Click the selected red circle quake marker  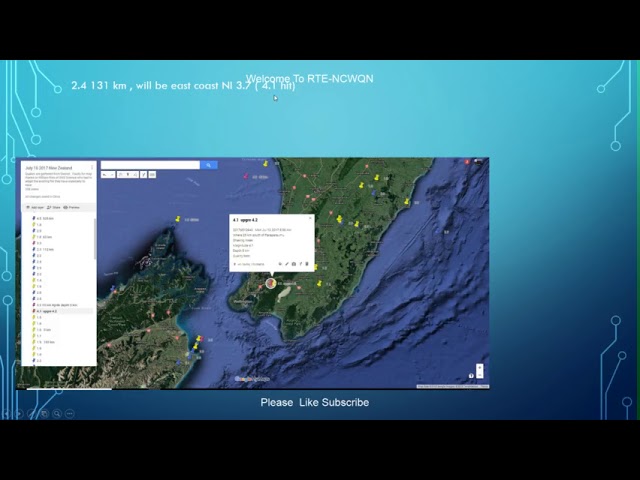[271, 283]
